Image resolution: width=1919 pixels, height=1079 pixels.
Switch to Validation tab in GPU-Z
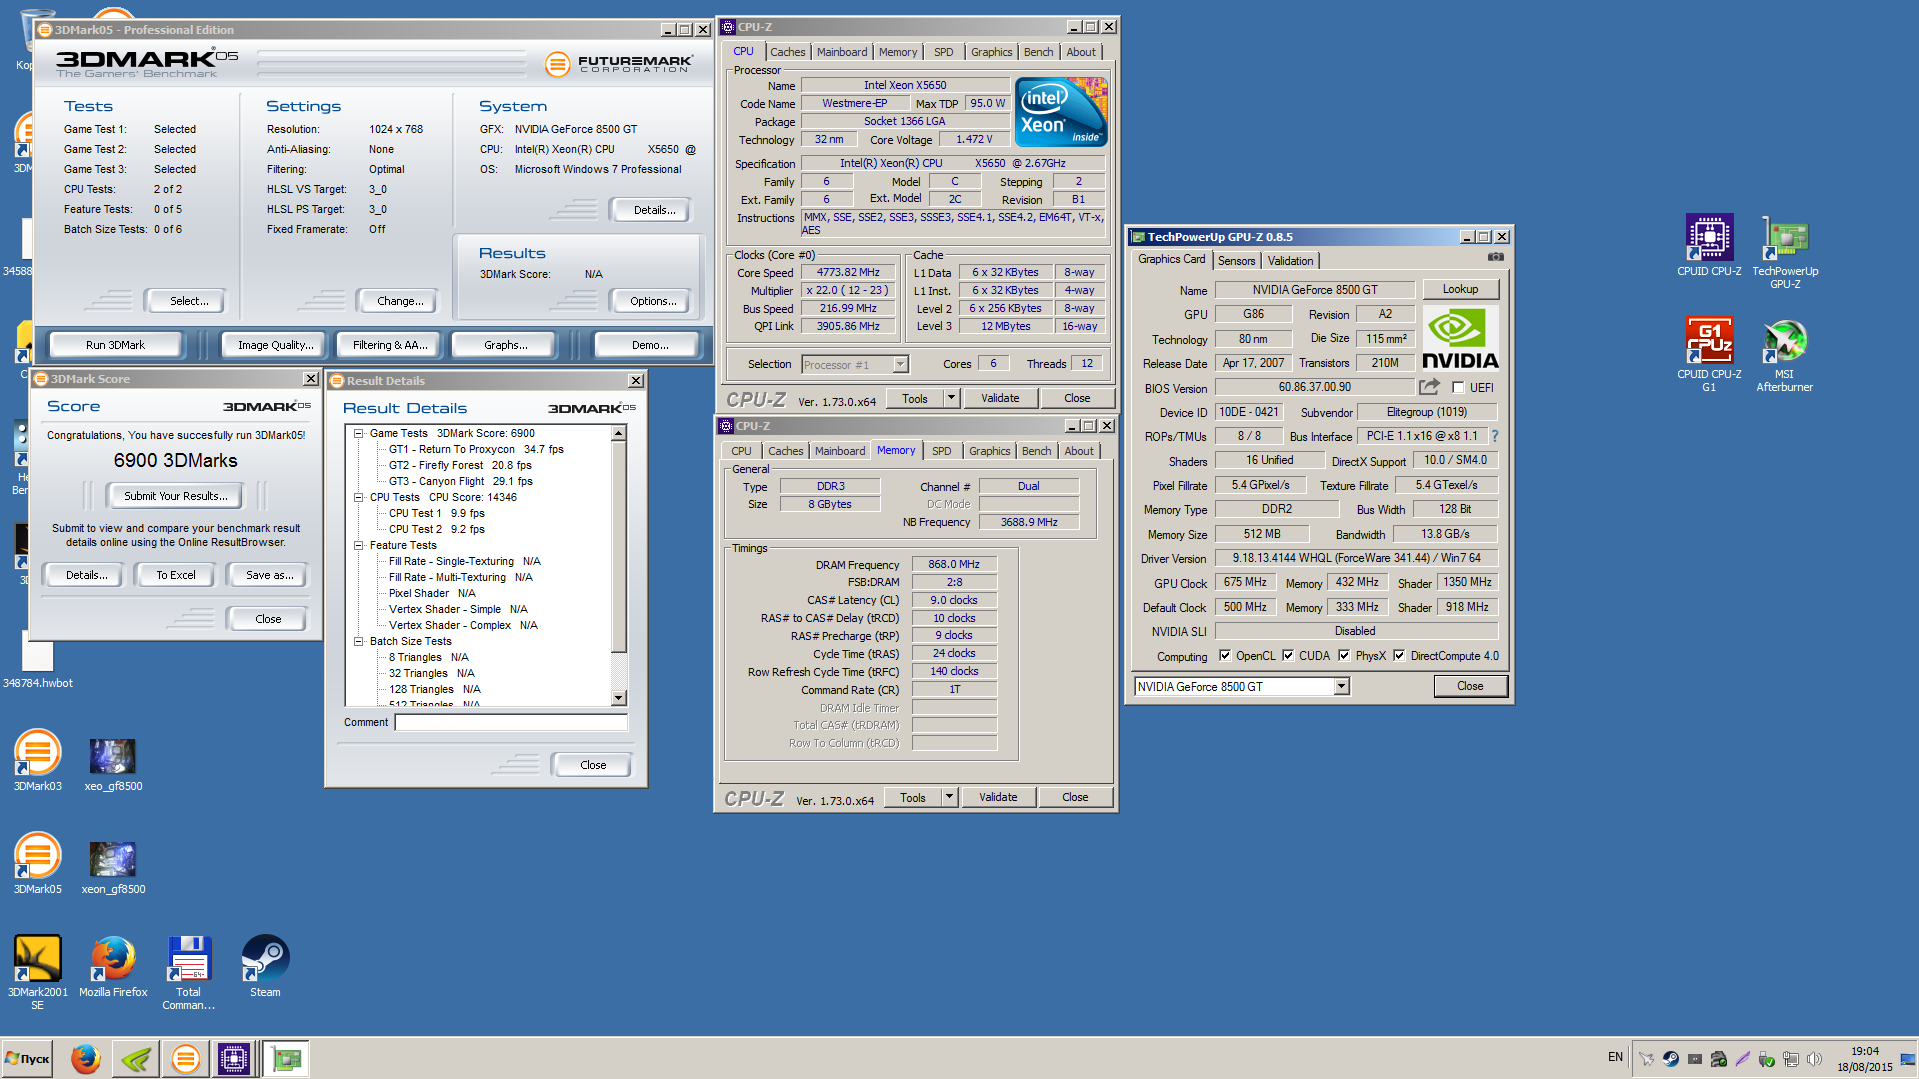coord(1290,261)
